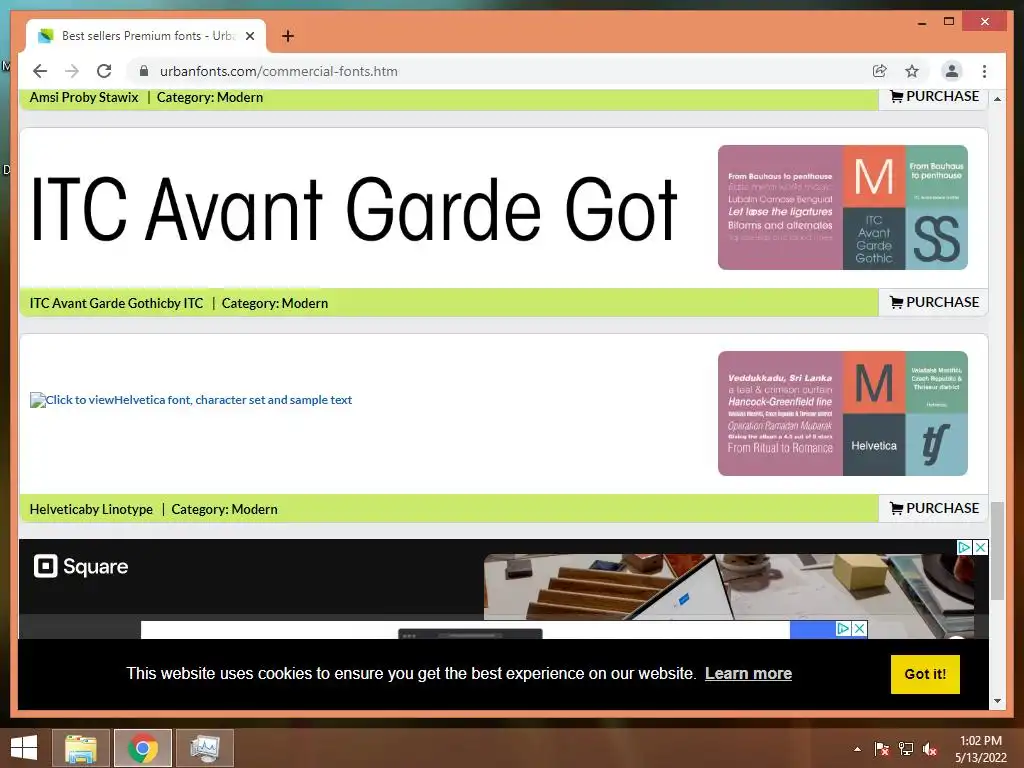Open the network status tray icon
This screenshot has width=1024, height=768.
point(906,749)
